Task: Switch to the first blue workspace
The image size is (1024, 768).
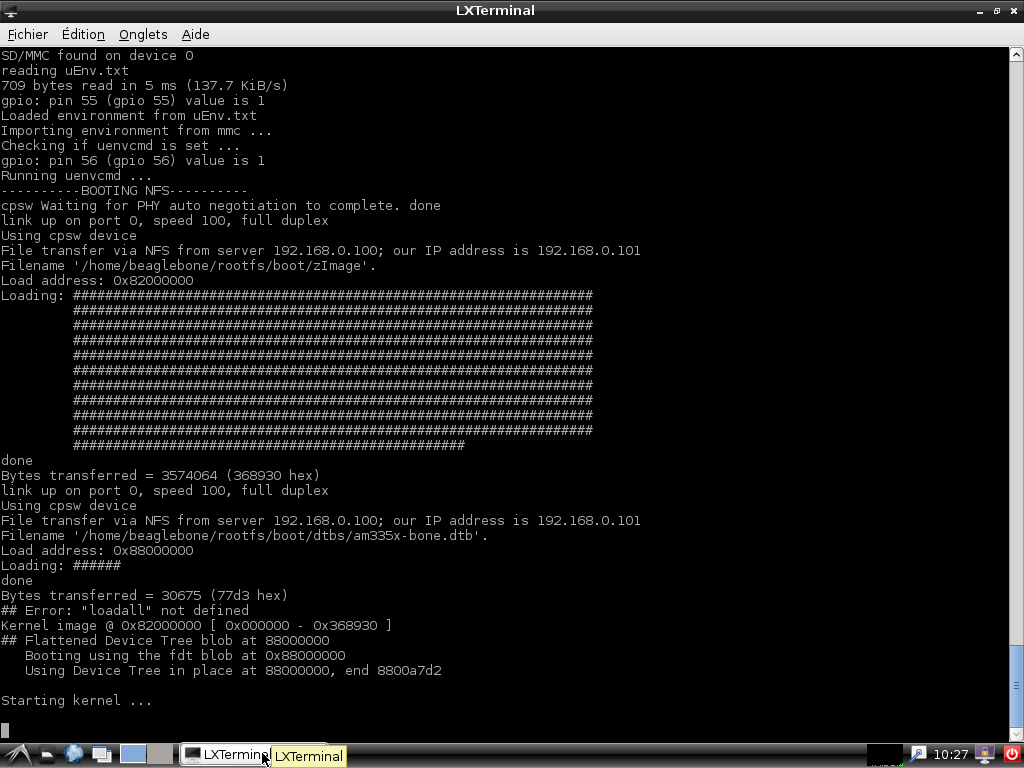Action: [133, 755]
